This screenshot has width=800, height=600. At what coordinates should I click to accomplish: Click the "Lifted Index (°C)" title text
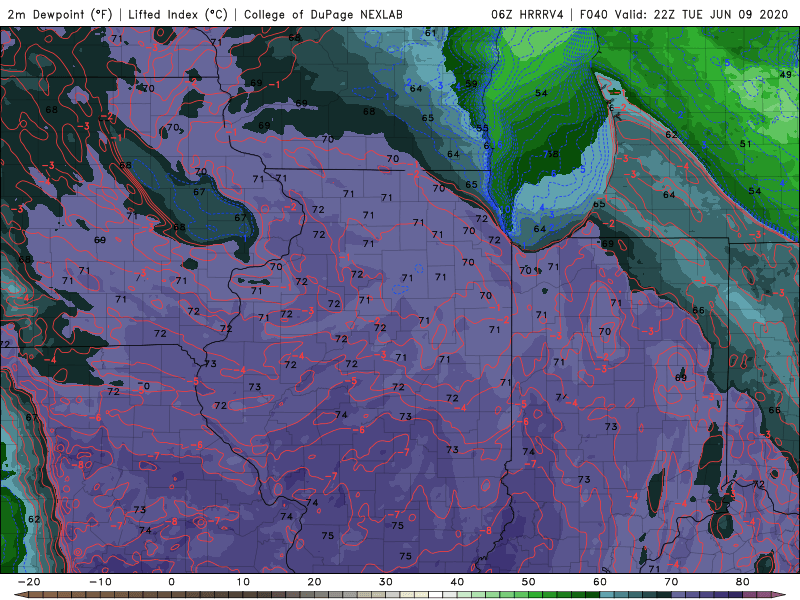pos(178,14)
